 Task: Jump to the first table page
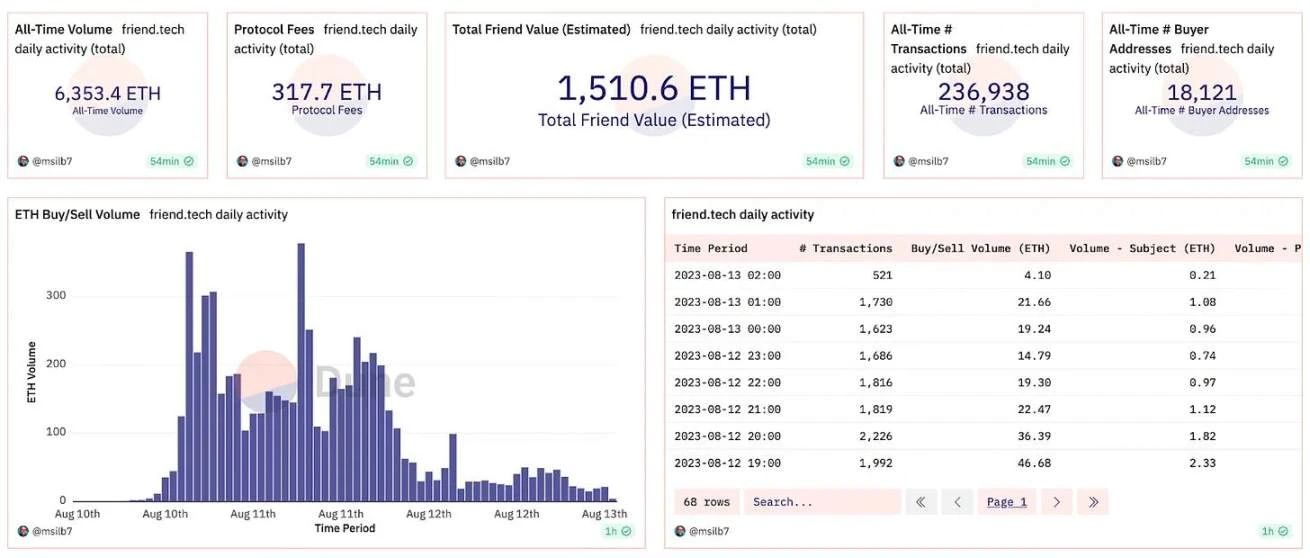pyautogui.click(x=921, y=502)
